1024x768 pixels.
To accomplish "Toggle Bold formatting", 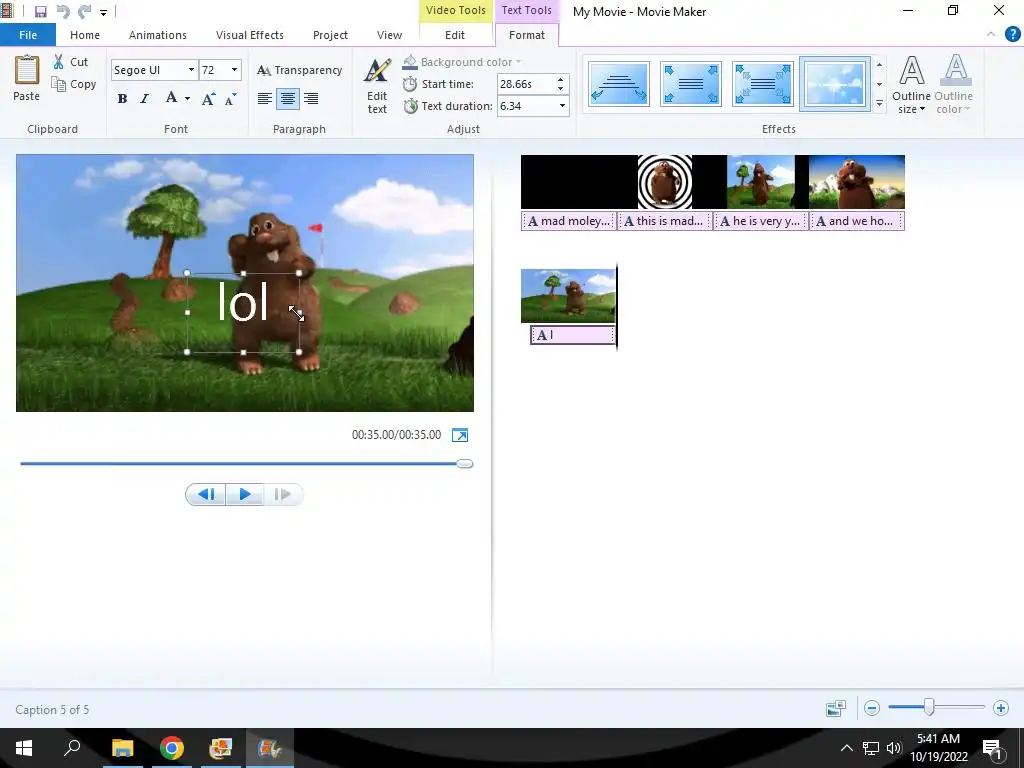I will tap(122, 99).
